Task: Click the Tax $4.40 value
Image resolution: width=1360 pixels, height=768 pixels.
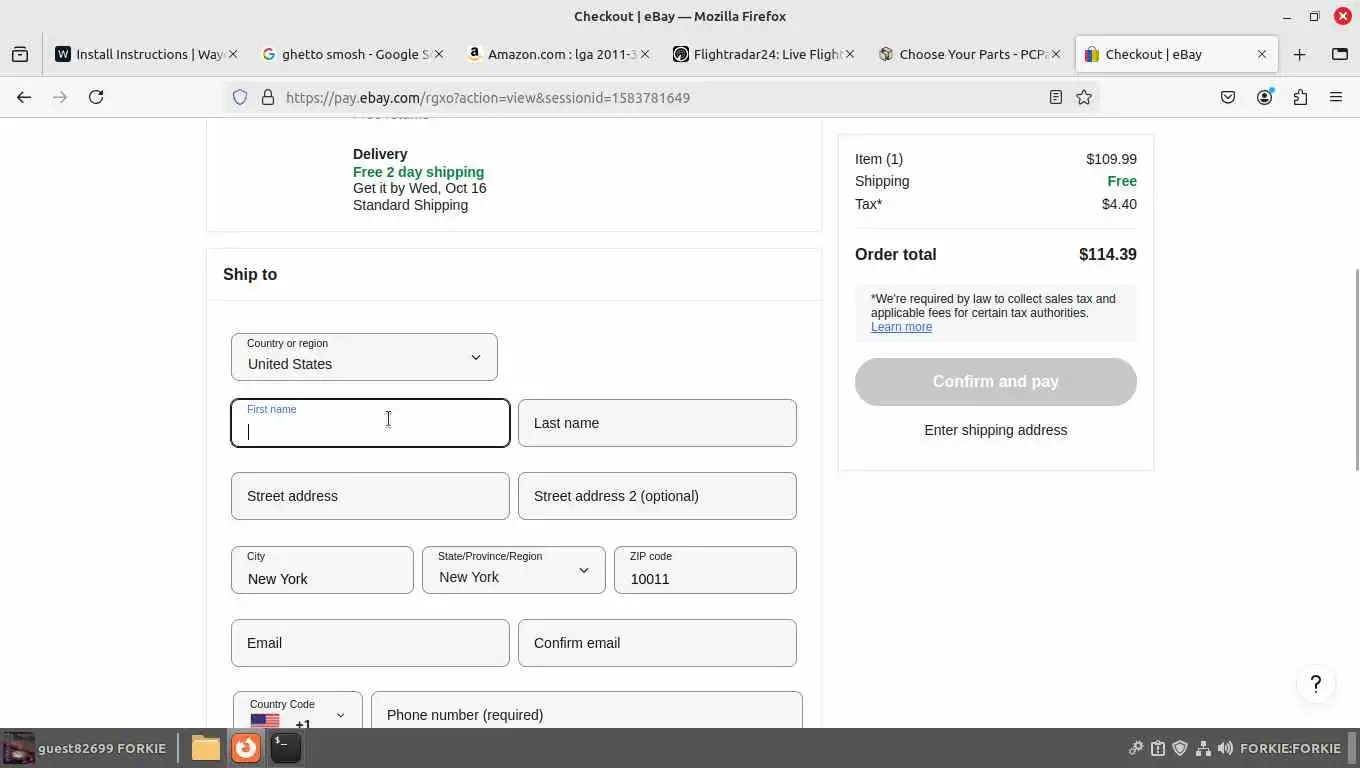Action: pos(1119,204)
